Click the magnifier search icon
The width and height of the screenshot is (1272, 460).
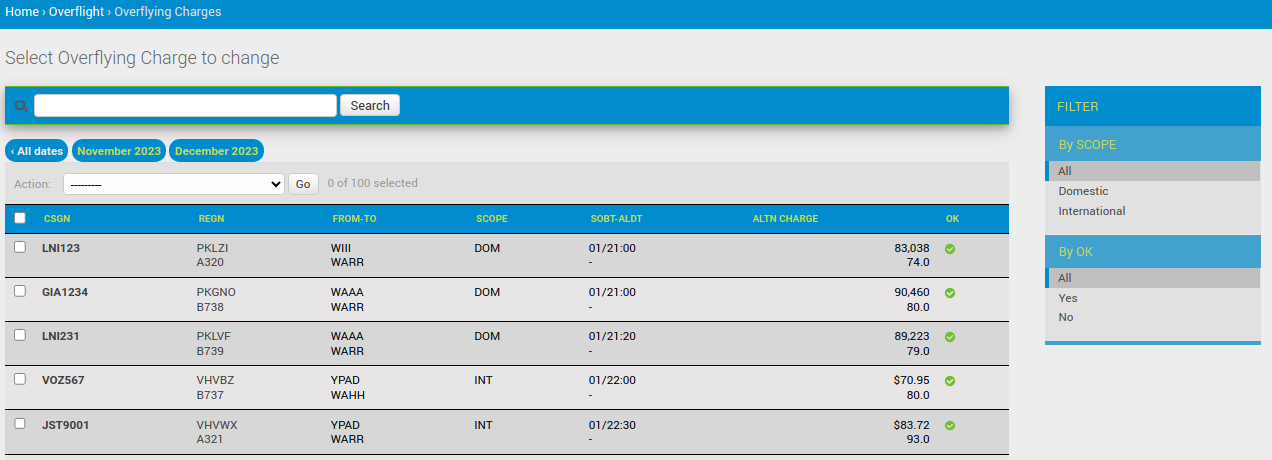click(x=21, y=106)
